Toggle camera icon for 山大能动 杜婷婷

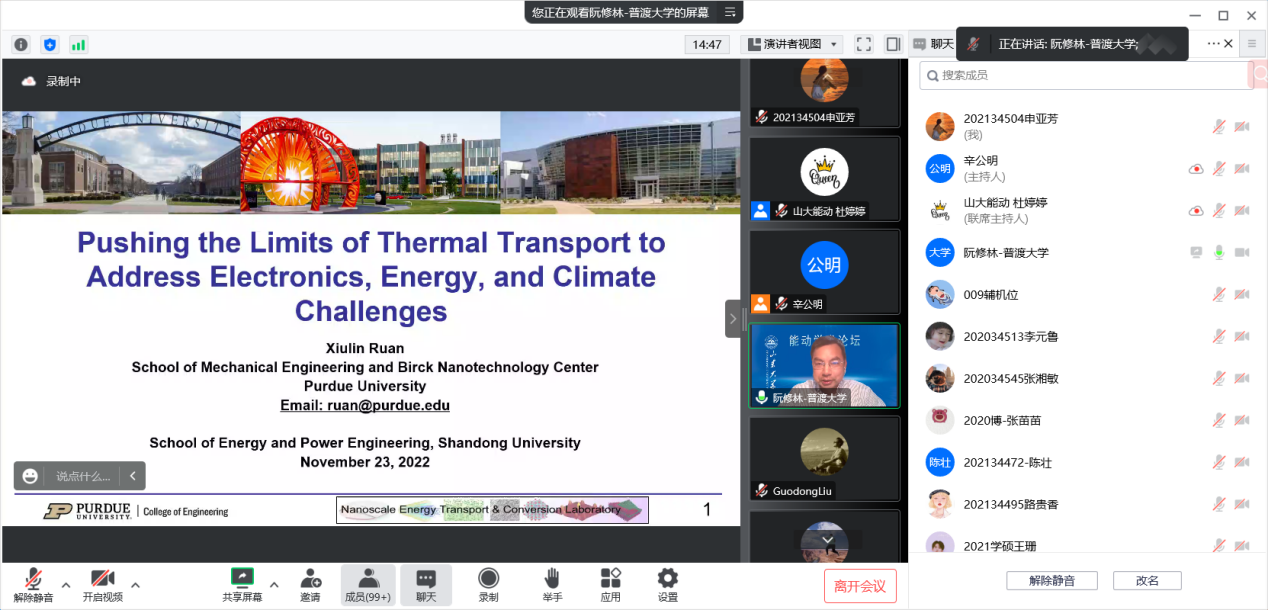1242,211
